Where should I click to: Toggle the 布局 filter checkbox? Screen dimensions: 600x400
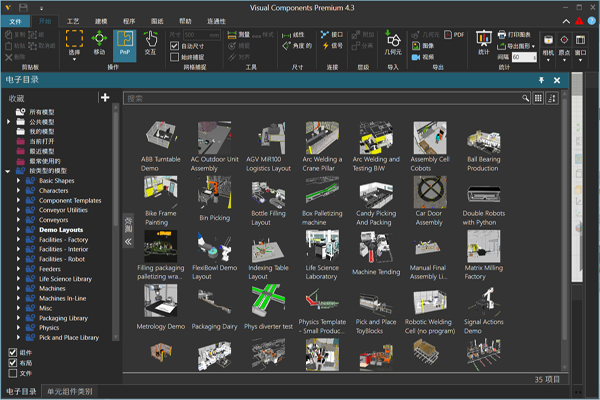[x=13, y=362]
